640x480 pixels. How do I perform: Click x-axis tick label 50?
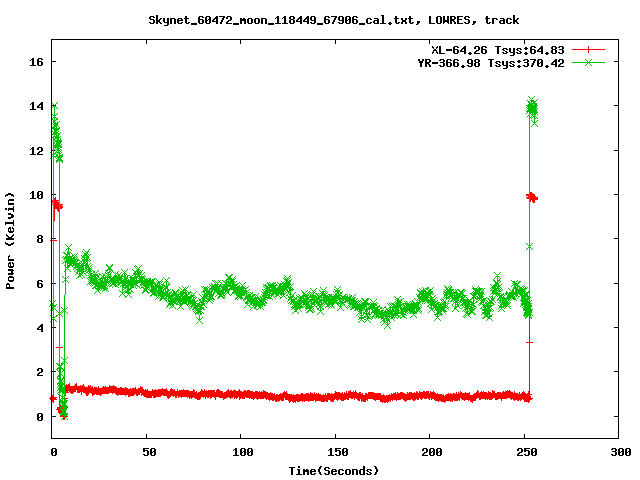[x=149, y=452]
